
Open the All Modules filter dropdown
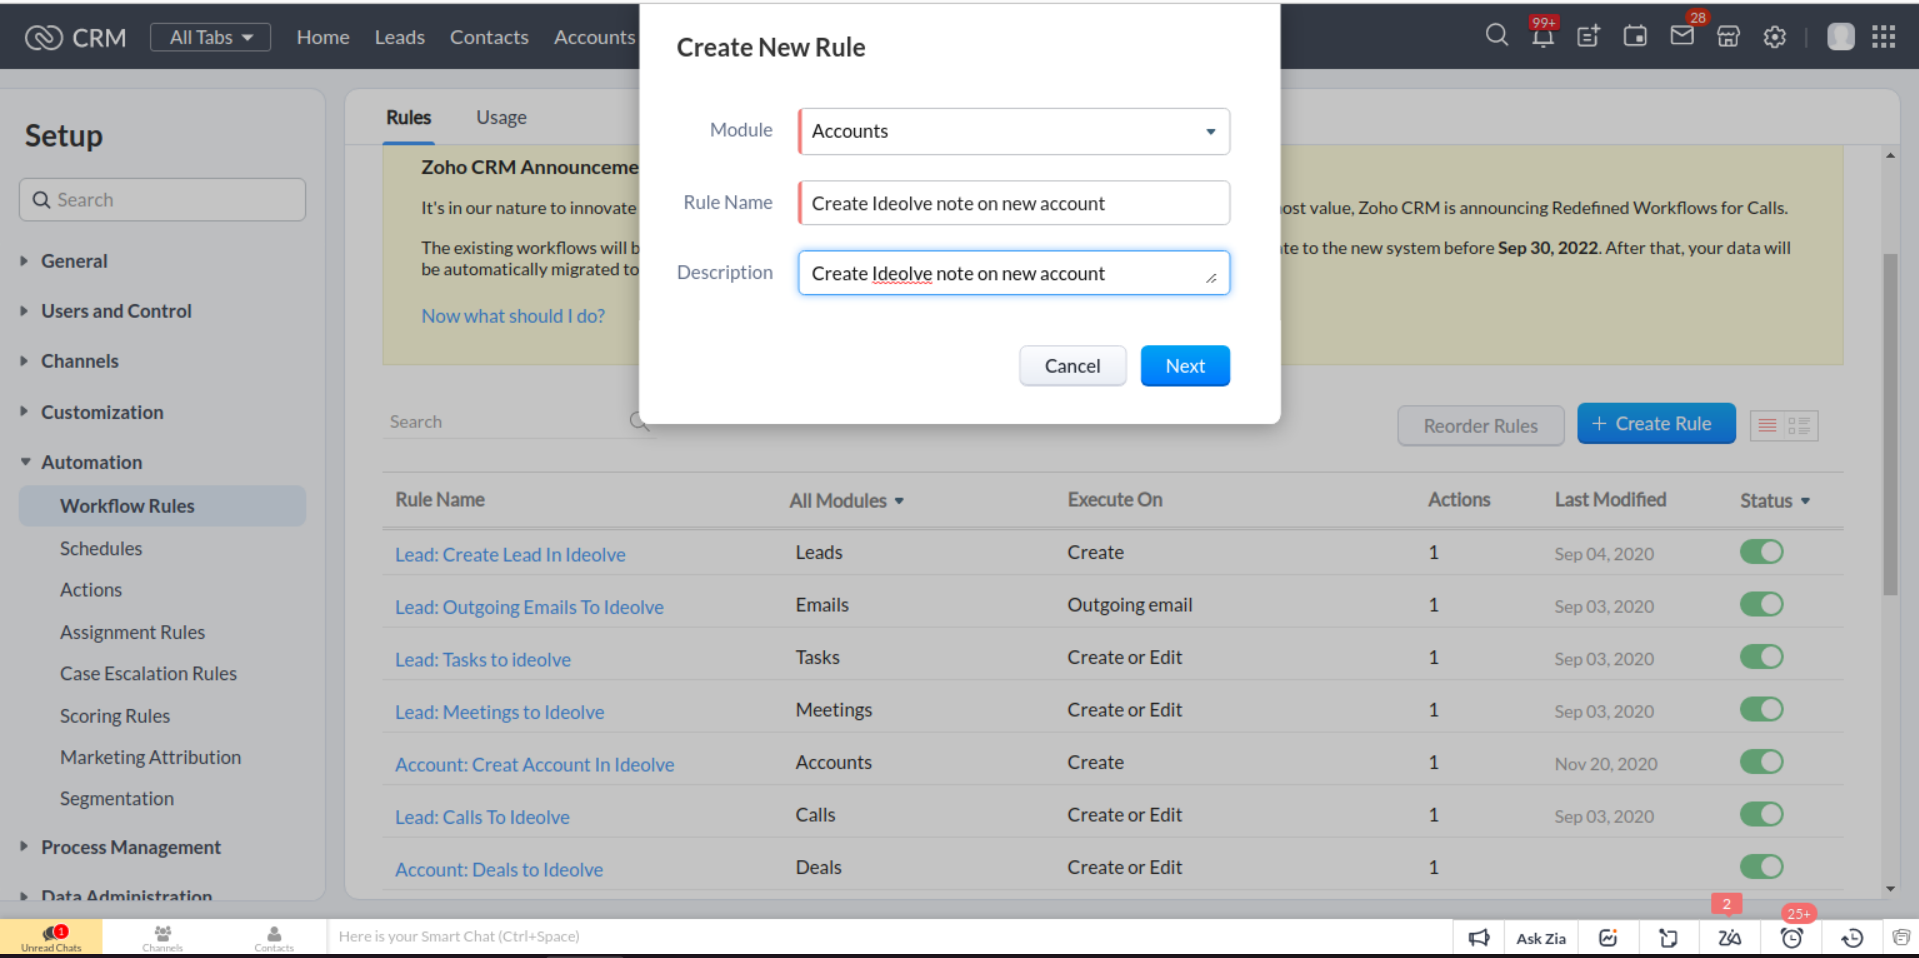coord(846,500)
